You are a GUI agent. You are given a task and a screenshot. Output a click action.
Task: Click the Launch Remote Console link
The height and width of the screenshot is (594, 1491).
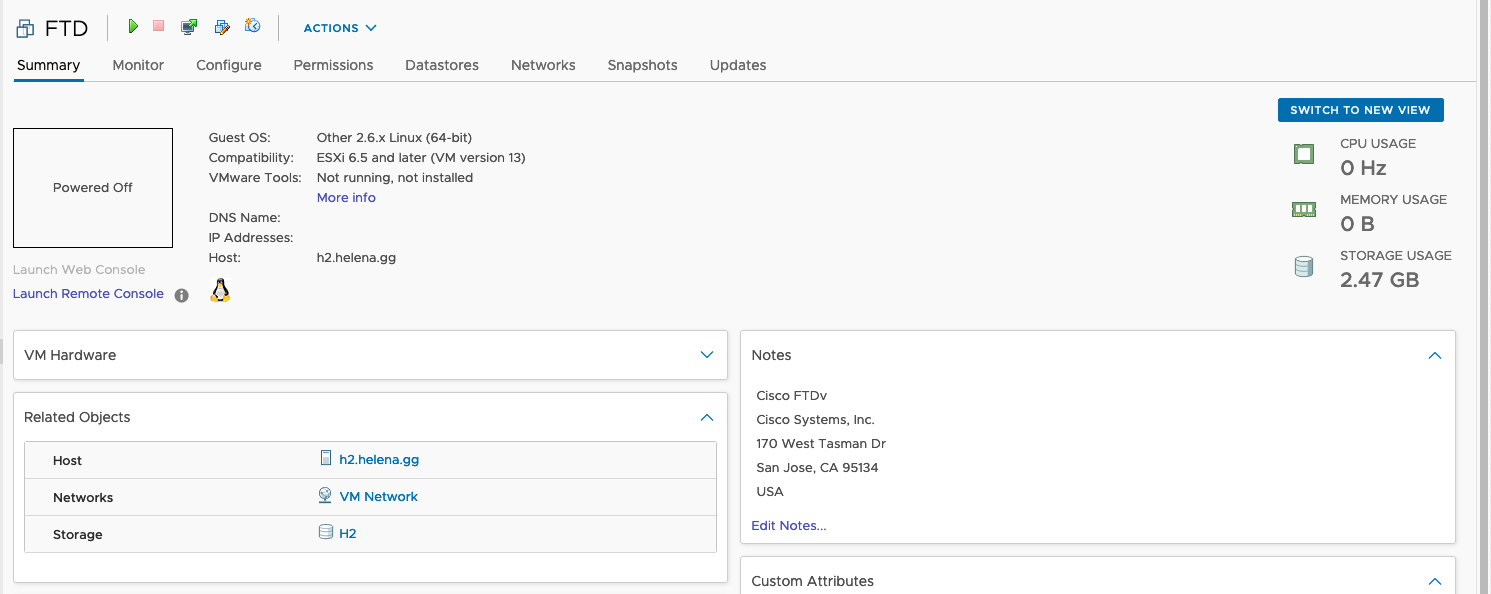pyautogui.click(x=88, y=294)
